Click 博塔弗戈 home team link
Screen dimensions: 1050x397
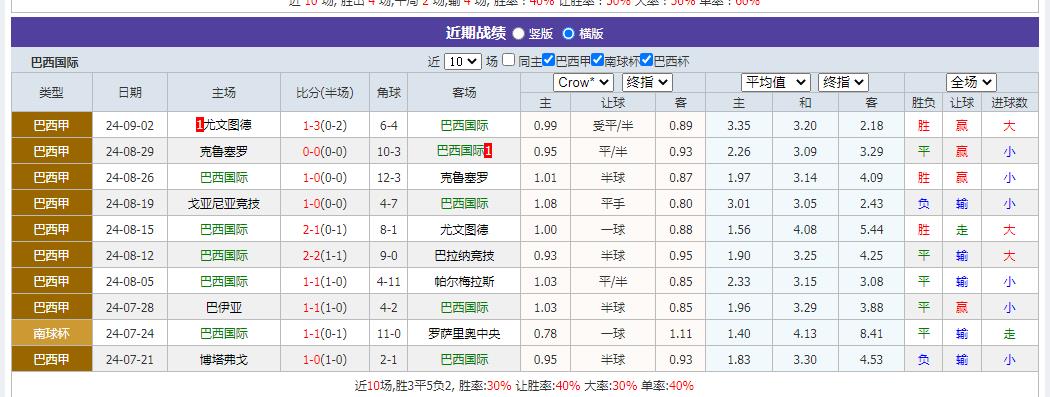pos(224,360)
